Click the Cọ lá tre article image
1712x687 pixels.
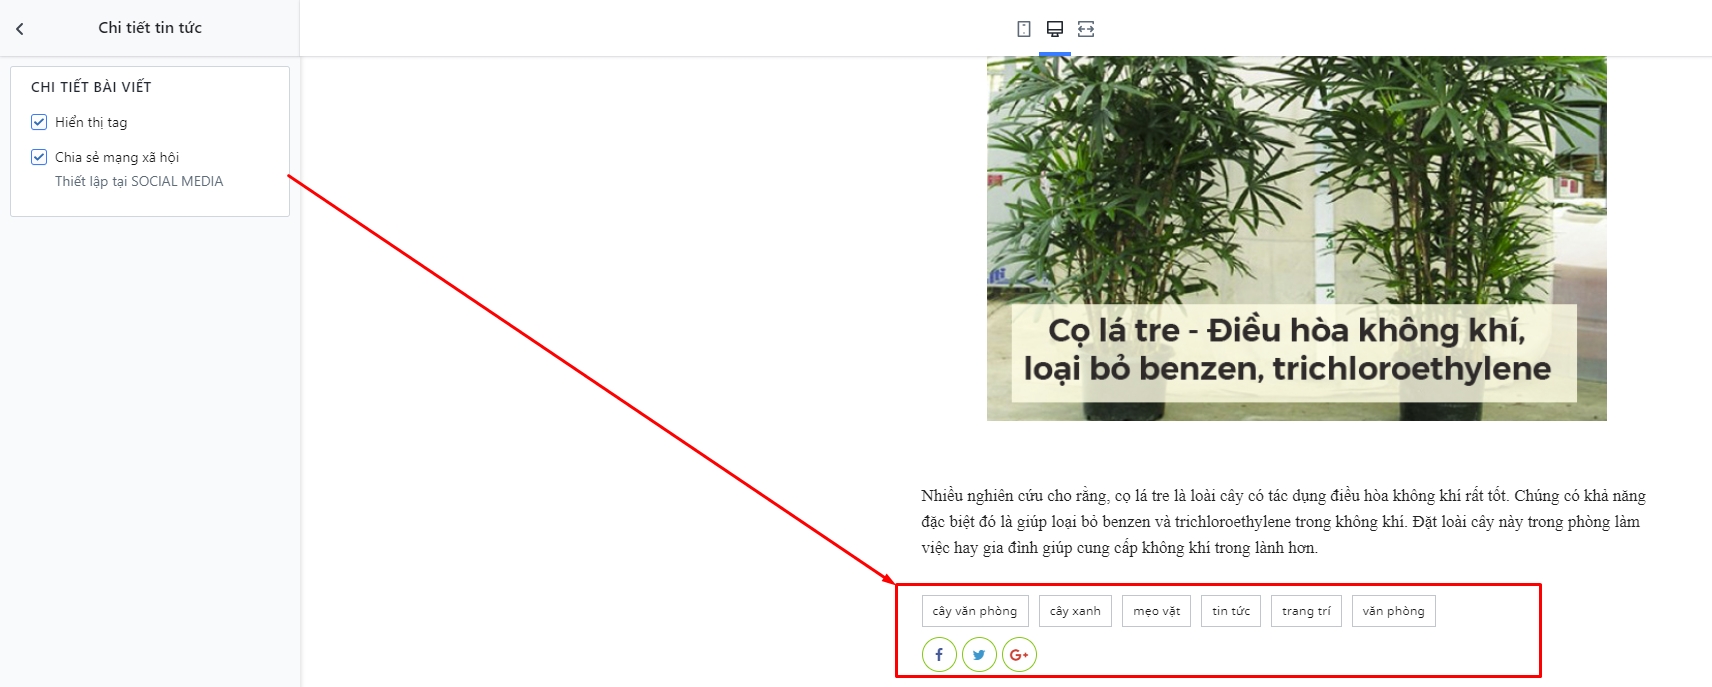(x=1296, y=238)
